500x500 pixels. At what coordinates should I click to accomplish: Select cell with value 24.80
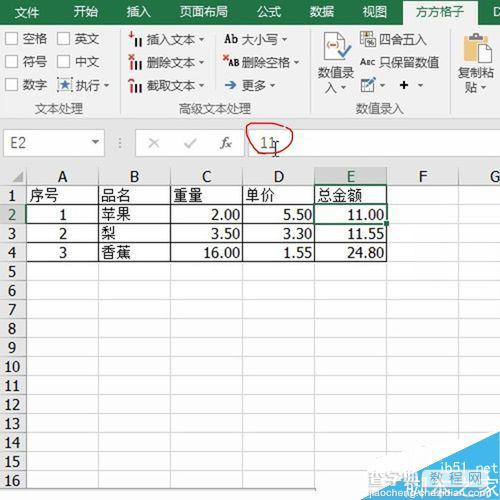[350, 252]
